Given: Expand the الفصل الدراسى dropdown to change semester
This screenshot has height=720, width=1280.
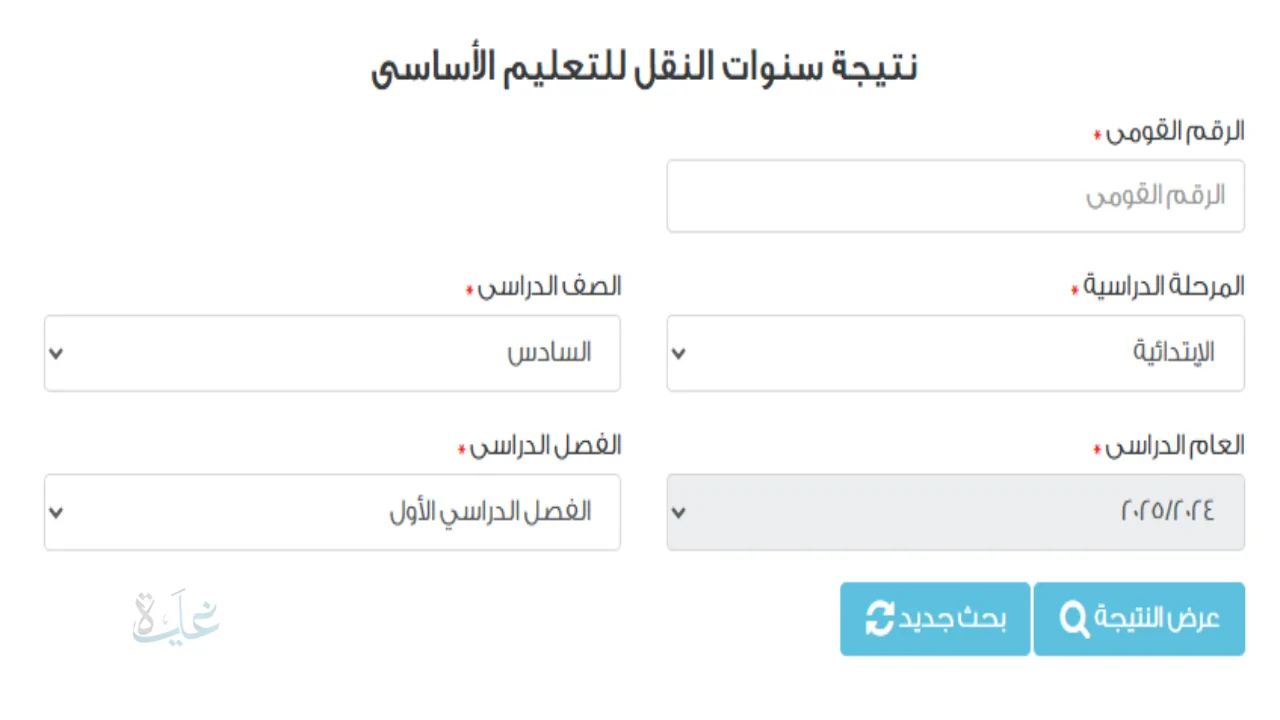Looking at the screenshot, I should (332, 512).
